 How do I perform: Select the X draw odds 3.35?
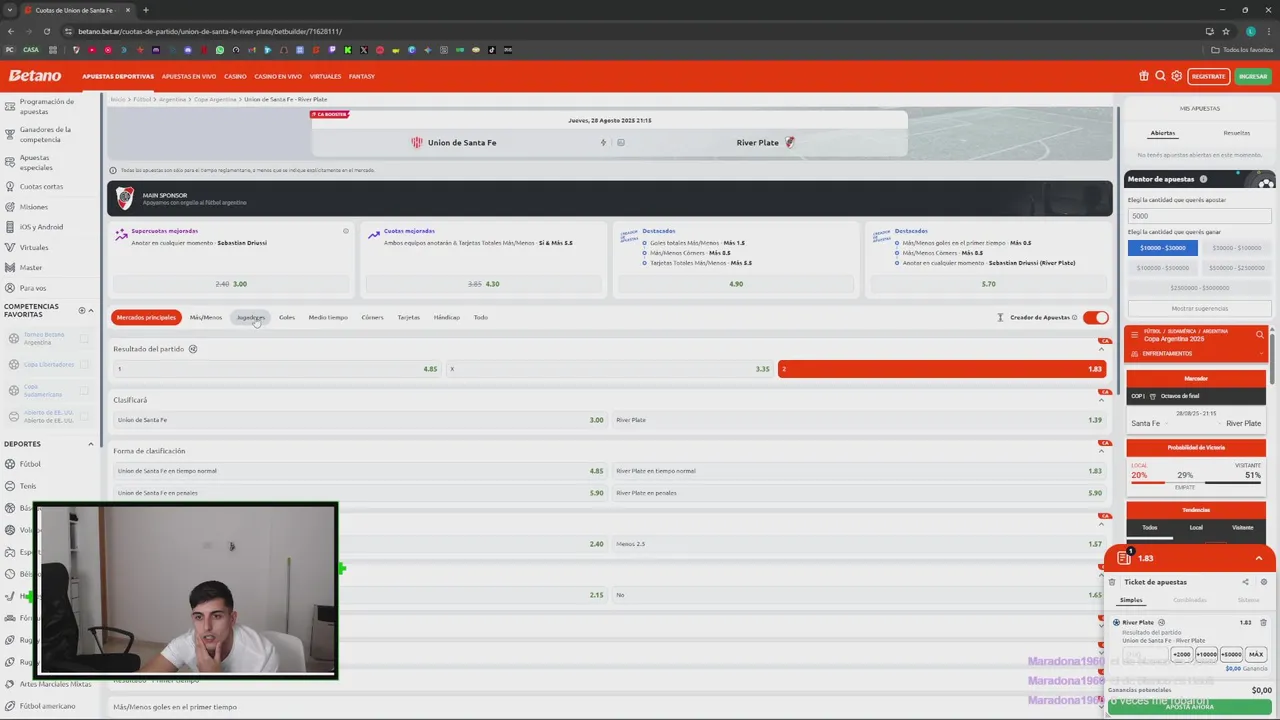coord(609,369)
